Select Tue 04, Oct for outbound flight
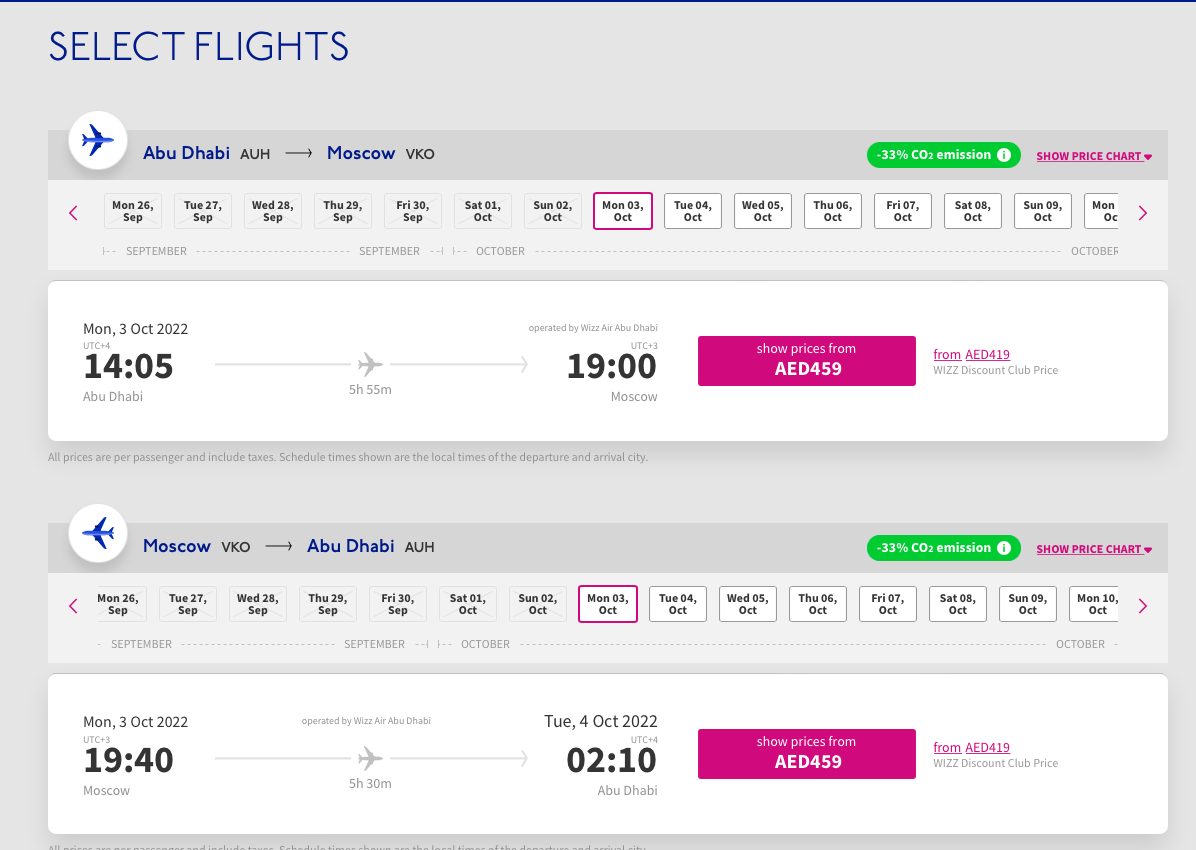The image size is (1196, 850). (693, 211)
